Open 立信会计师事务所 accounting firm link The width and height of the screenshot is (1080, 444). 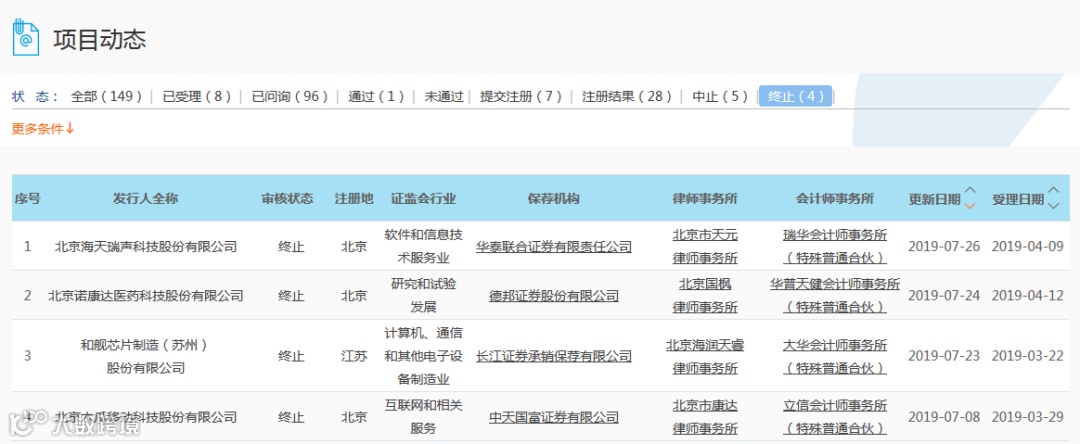pyautogui.click(x=835, y=417)
